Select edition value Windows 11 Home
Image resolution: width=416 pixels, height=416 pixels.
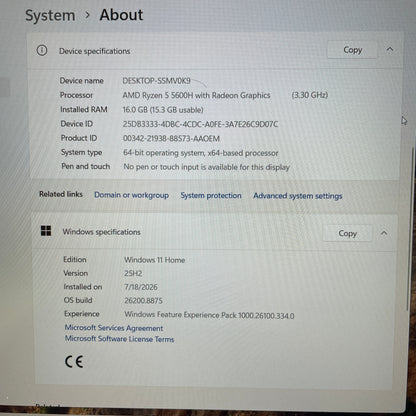(x=155, y=260)
